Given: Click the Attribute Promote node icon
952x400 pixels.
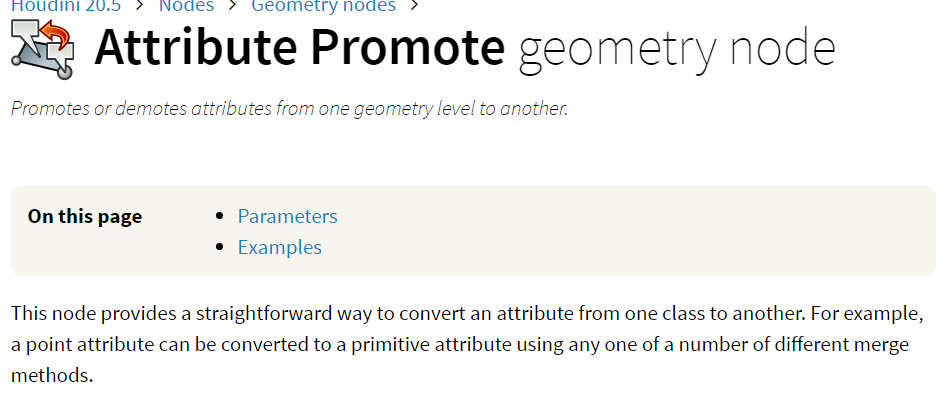Looking at the screenshot, I should coord(42,49).
